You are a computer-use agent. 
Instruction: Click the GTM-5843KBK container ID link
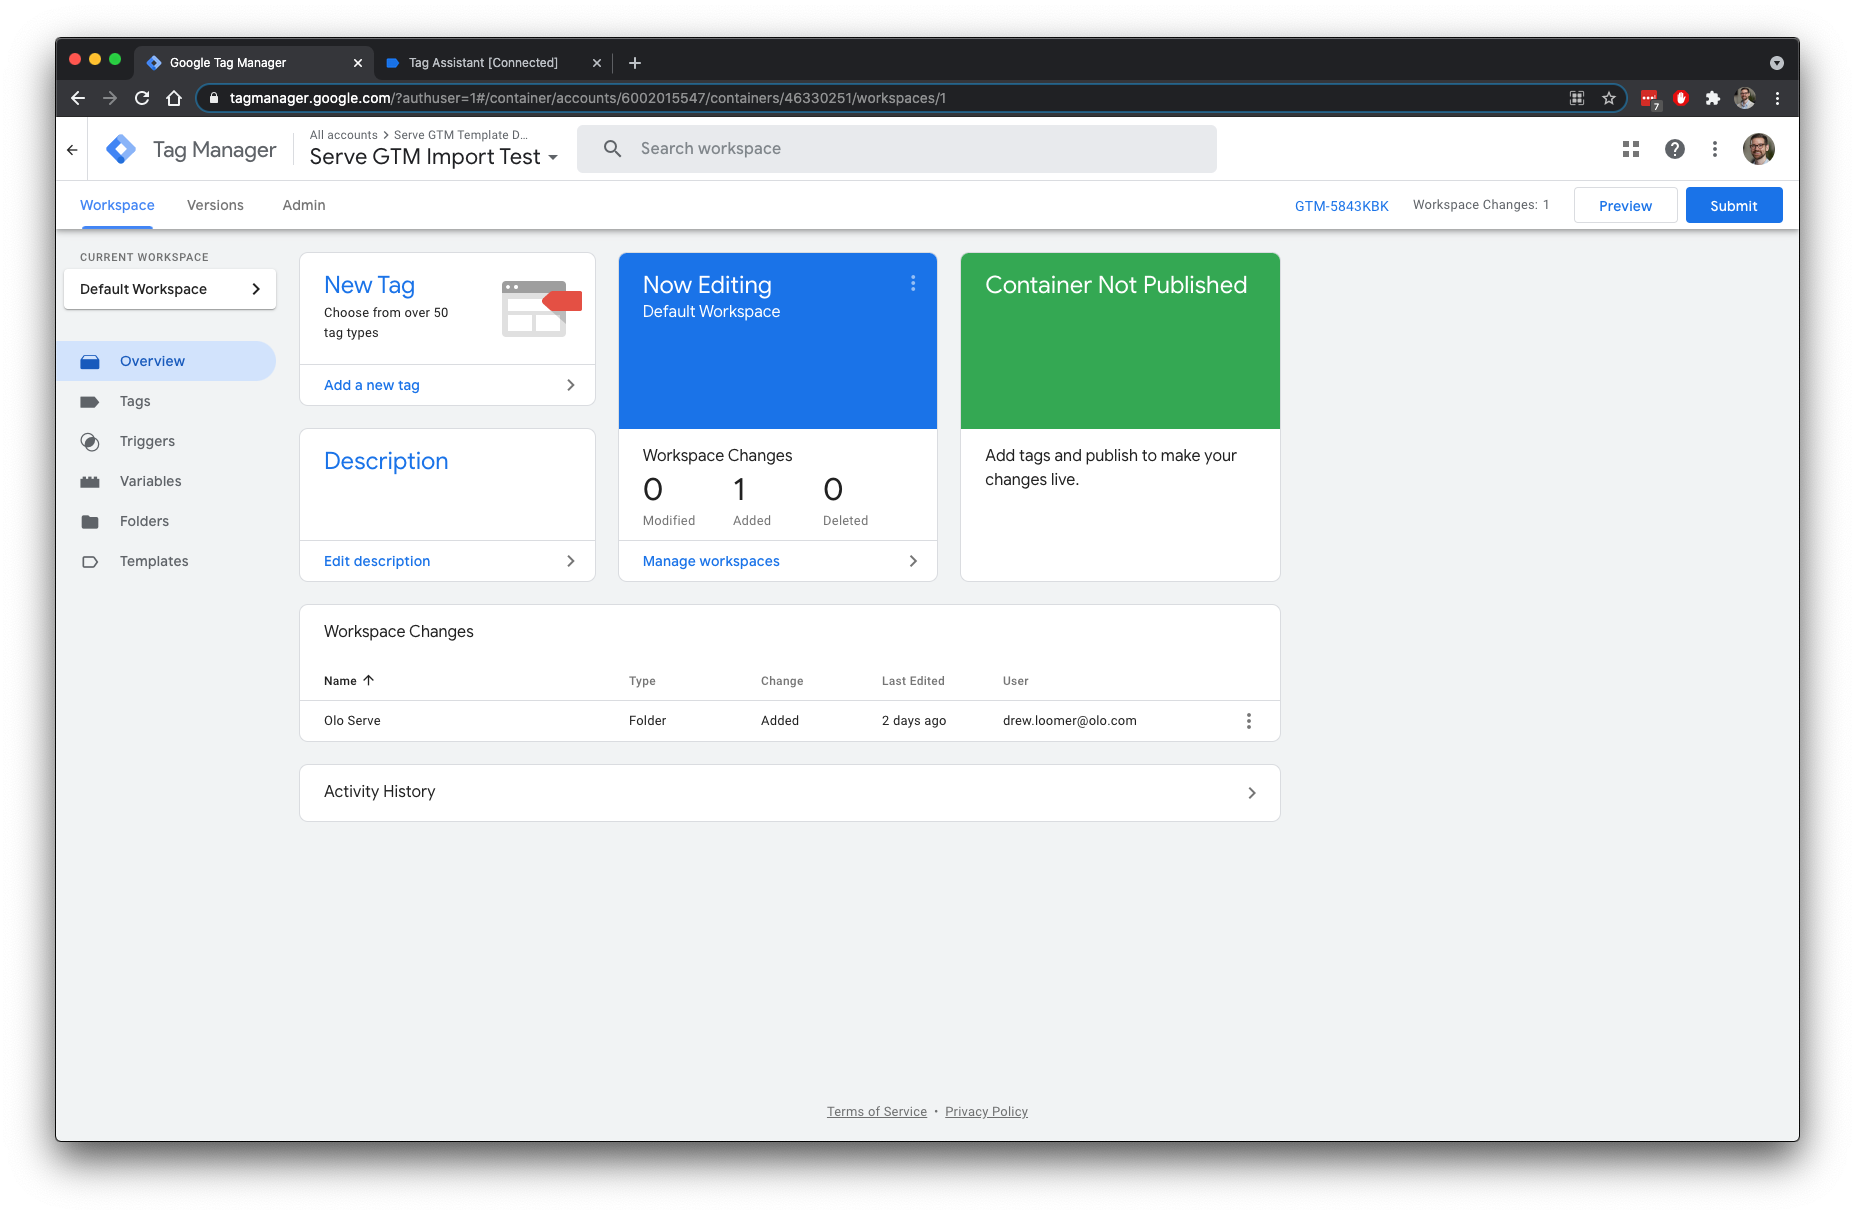(1341, 206)
